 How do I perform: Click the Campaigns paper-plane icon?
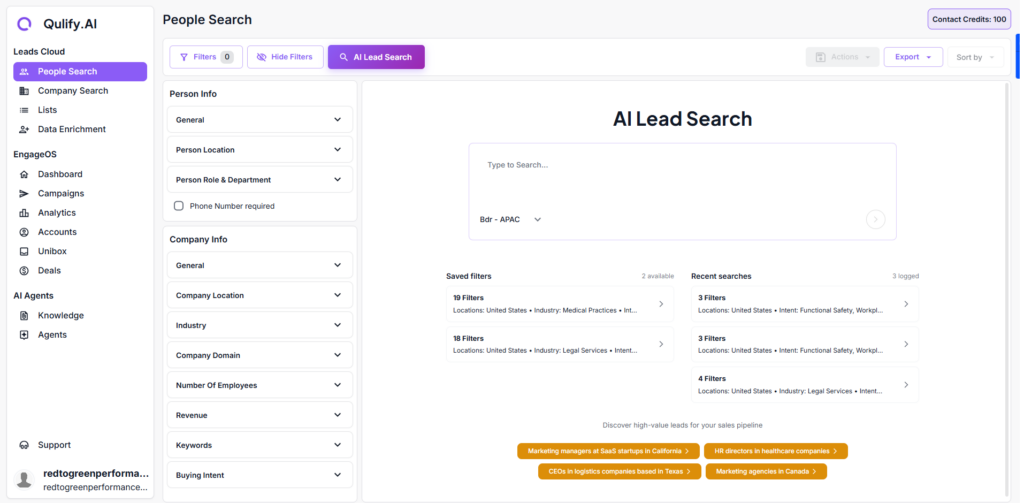[x=24, y=194]
